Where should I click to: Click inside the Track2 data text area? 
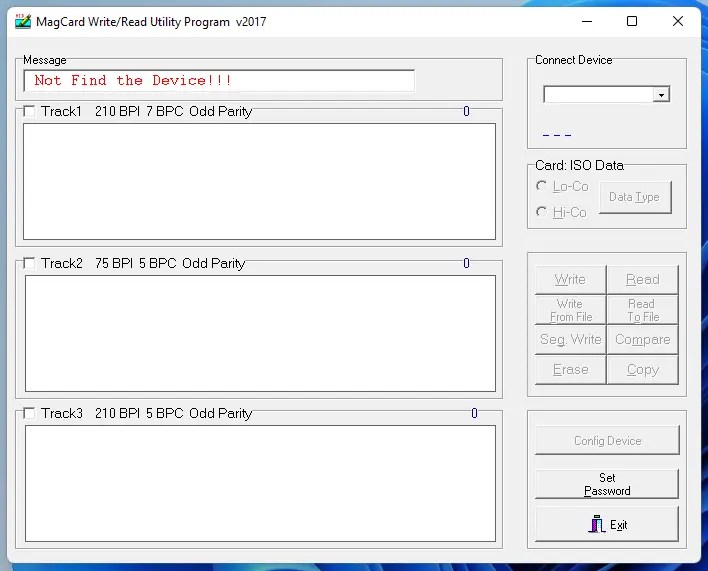[260, 334]
